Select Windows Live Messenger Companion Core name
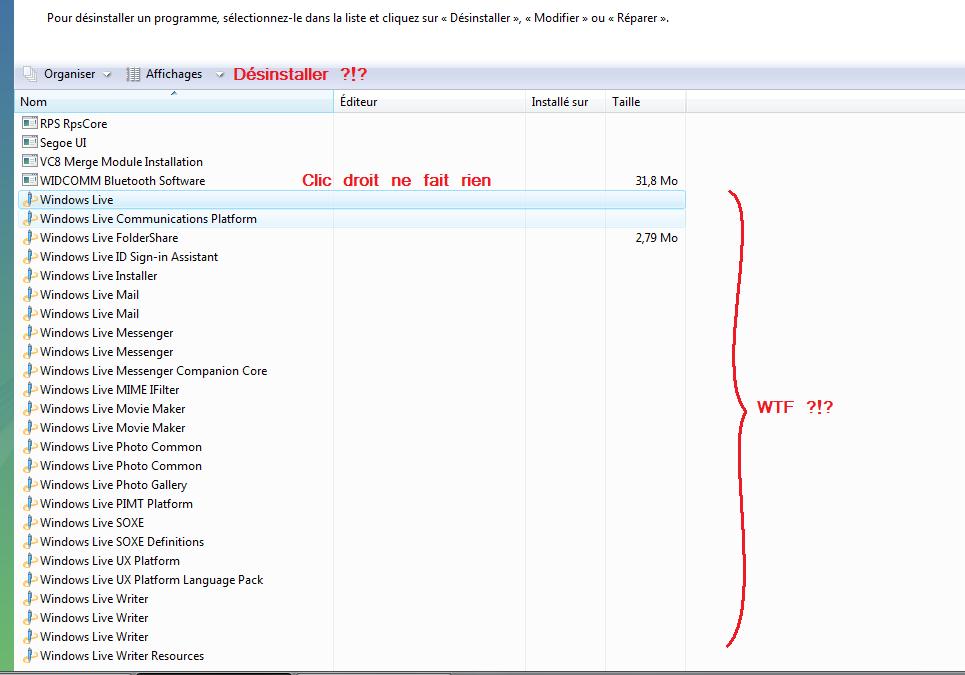This screenshot has height=675, width=965. [x=153, y=371]
